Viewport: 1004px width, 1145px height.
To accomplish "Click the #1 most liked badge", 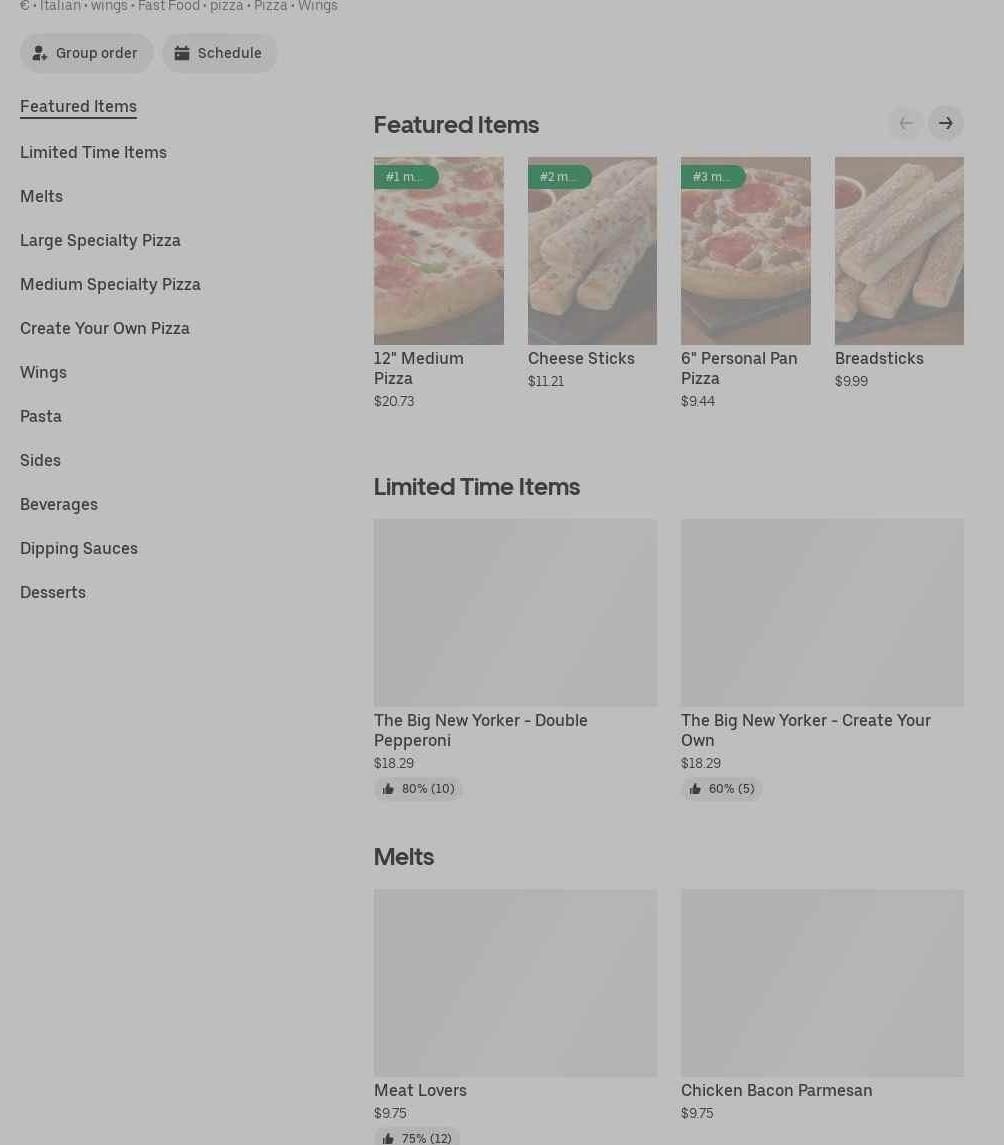I will click(405, 177).
